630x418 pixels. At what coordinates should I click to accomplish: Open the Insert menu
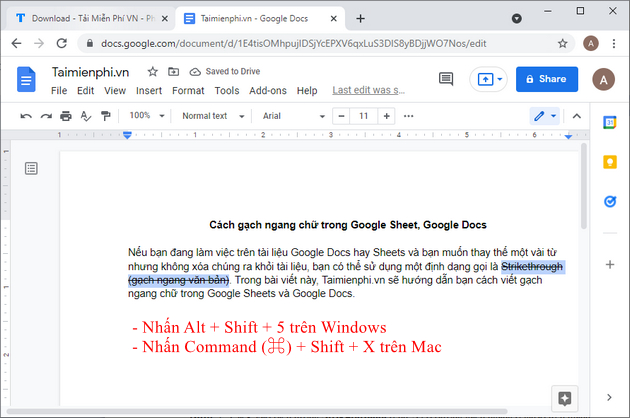(x=149, y=91)
